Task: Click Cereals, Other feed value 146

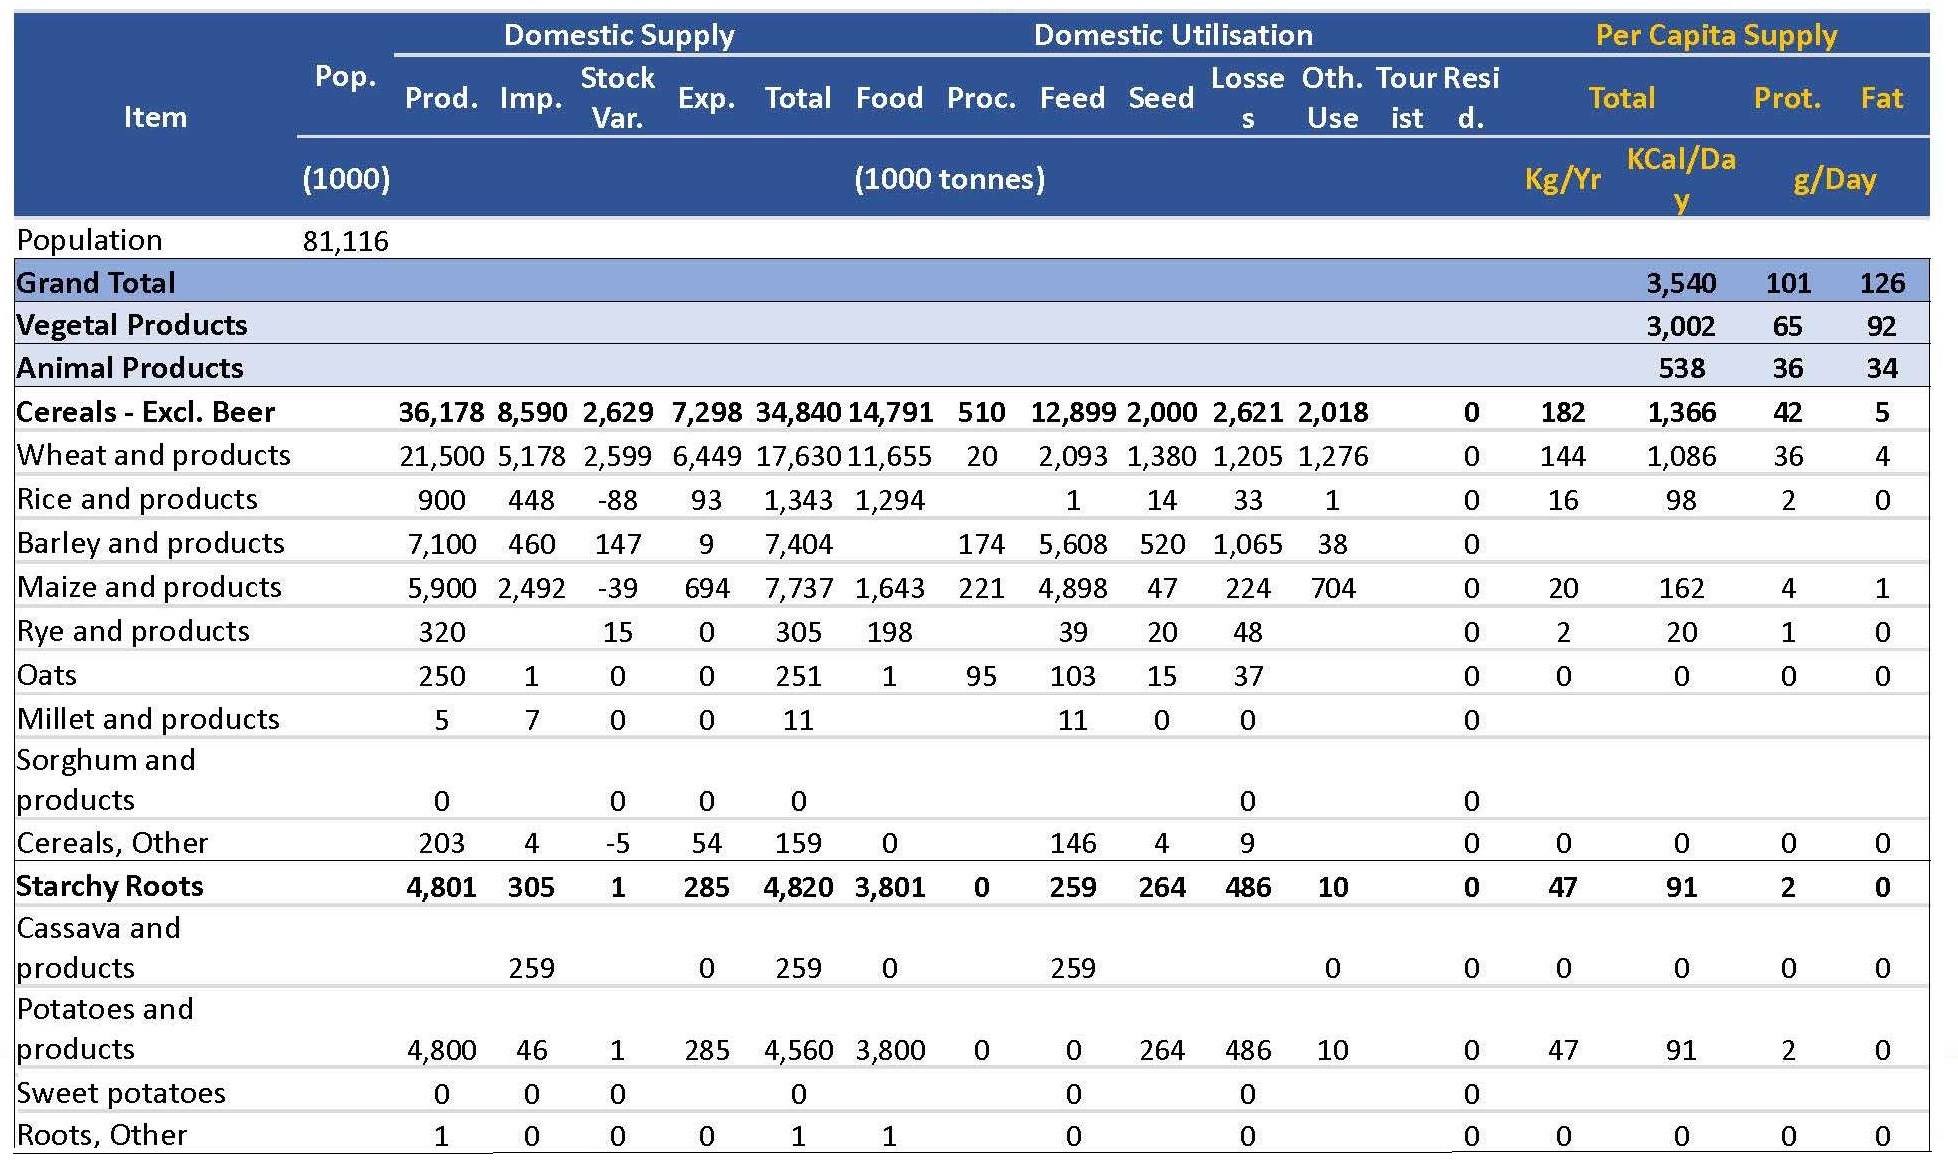Action: [x=1072, y=844]
